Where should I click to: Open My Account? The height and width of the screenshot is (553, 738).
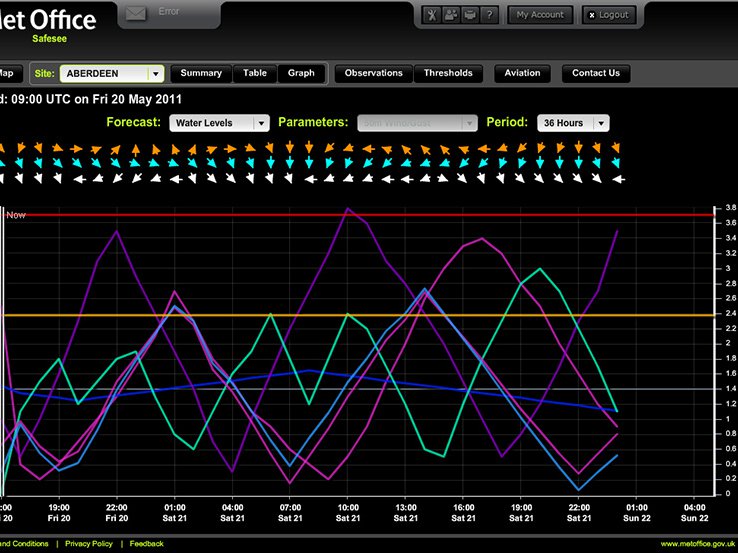[x=540, y=15]
